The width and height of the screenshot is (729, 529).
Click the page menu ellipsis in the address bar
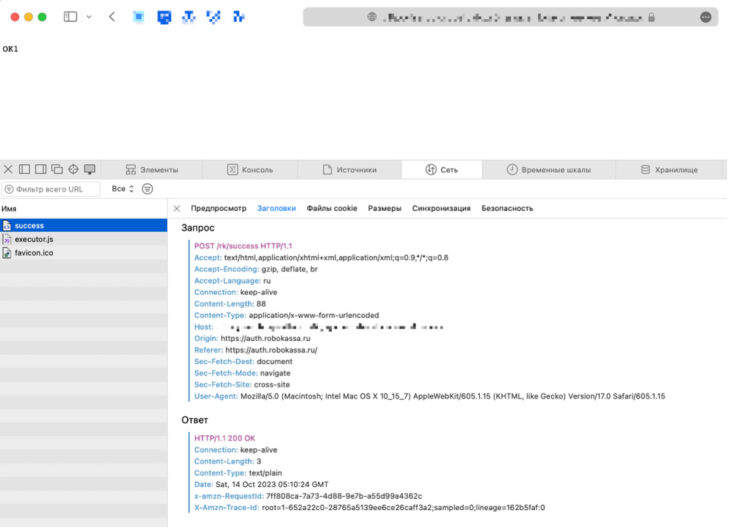point(706,17)
